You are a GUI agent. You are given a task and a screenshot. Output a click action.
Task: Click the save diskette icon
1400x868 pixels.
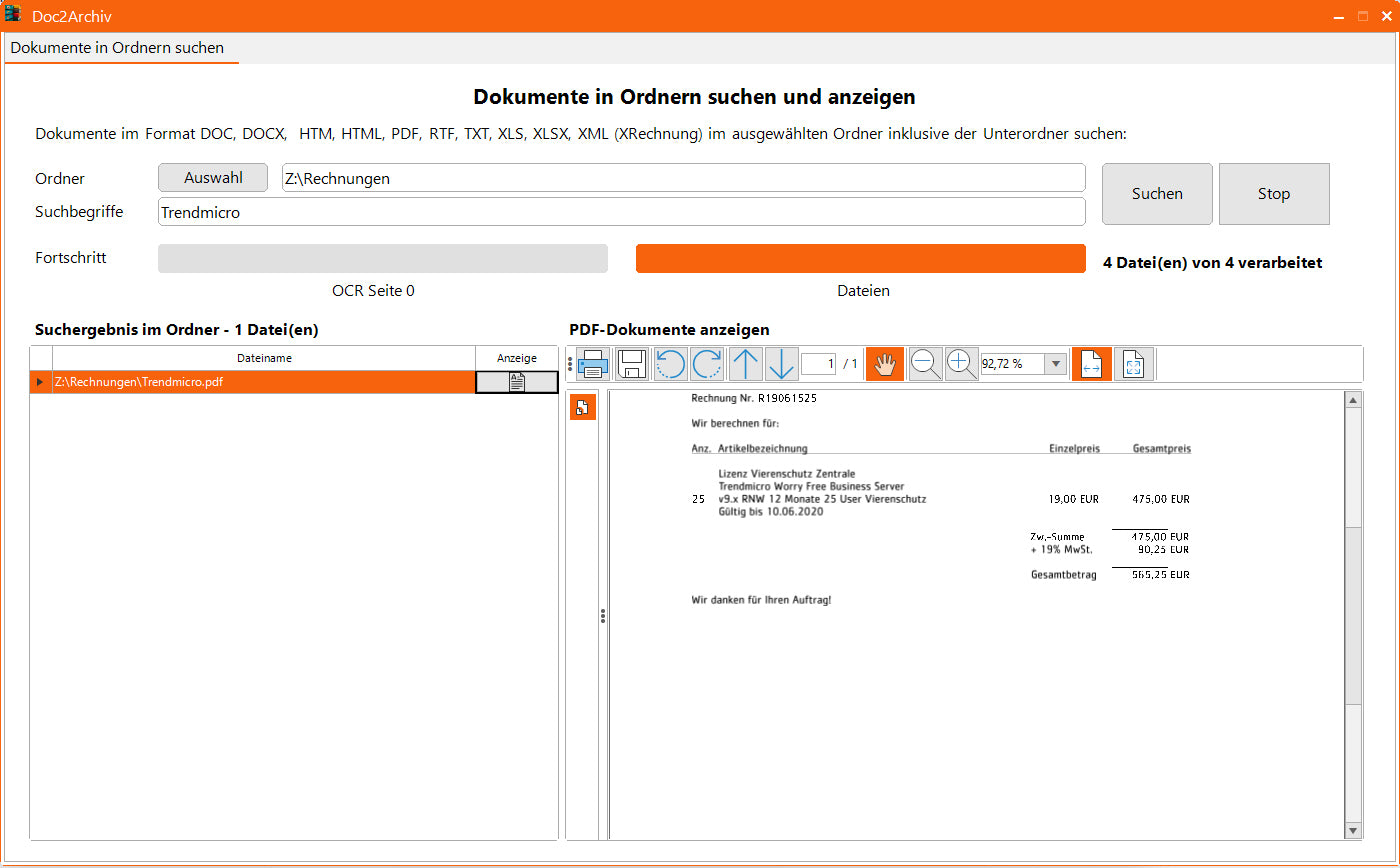(631, 364)
